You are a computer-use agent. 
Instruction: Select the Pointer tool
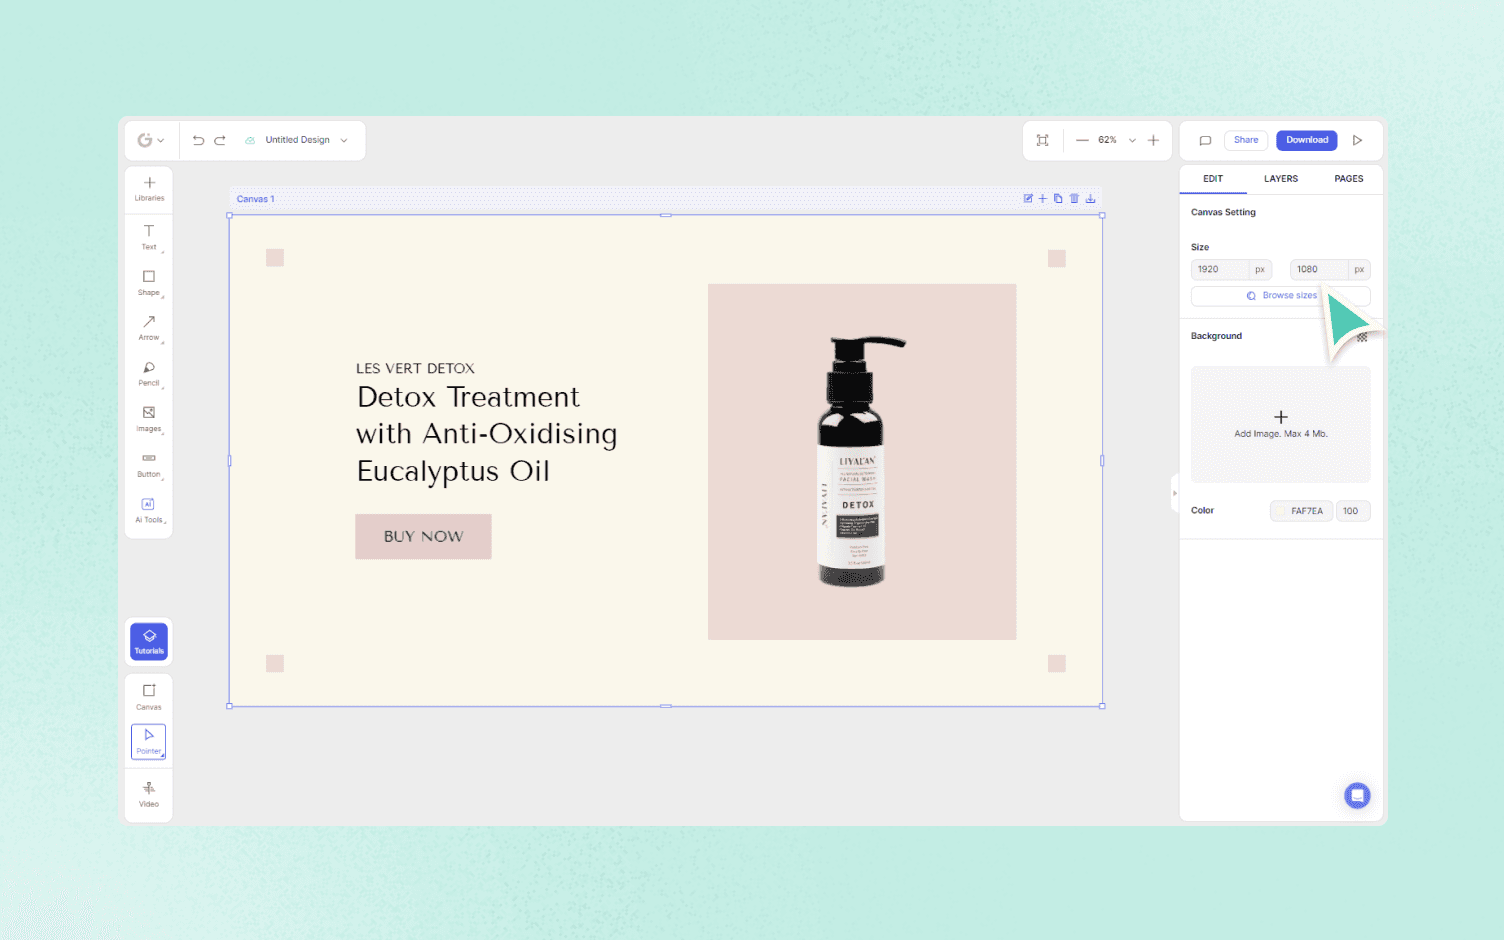pos(149,741)
